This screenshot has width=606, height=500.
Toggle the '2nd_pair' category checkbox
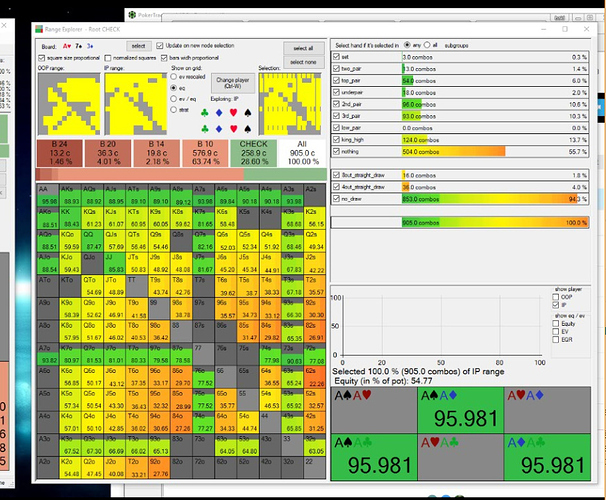[336, 104]
